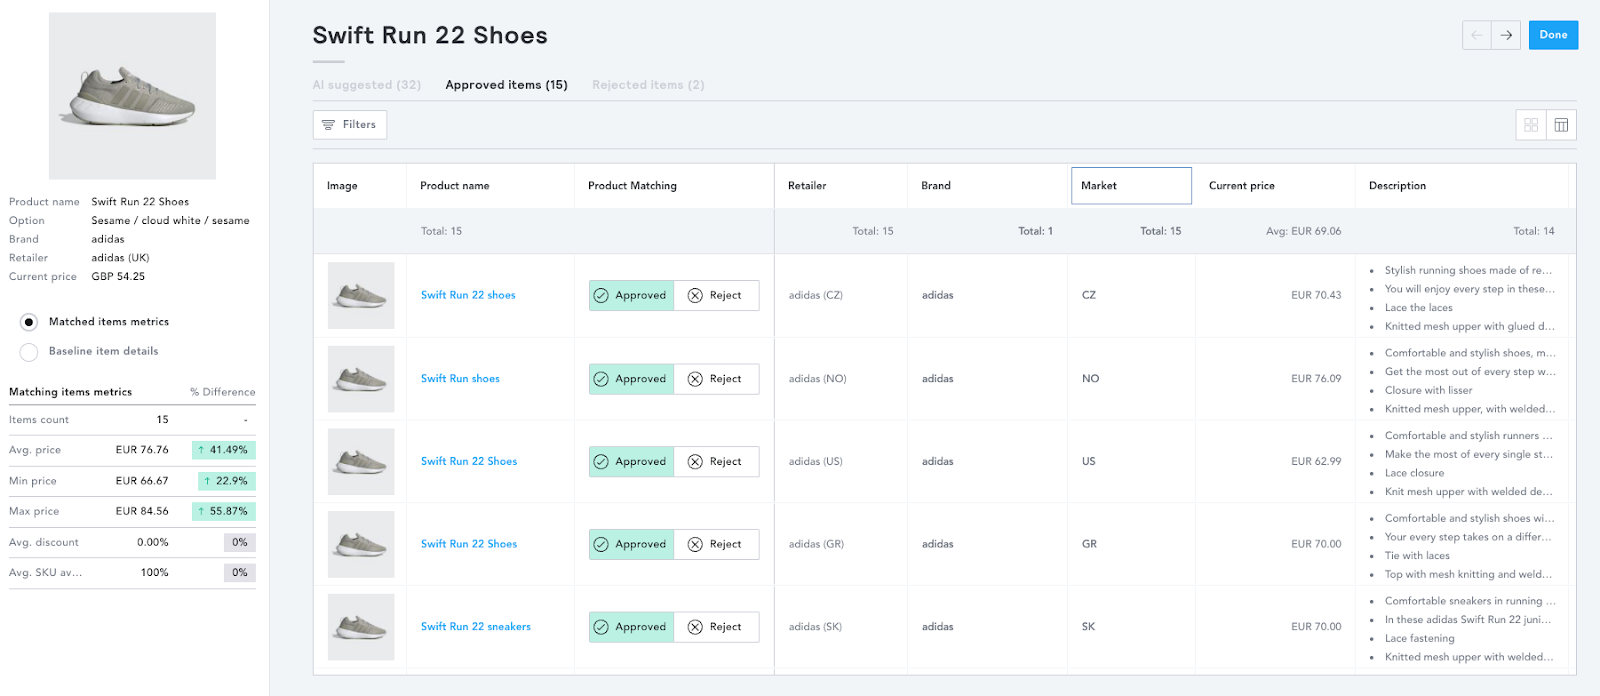The width and height of the screenshot is (1600, 696).
Task: Click shoe thumbnail in adidas (GR) row
Action: (361, 545)
